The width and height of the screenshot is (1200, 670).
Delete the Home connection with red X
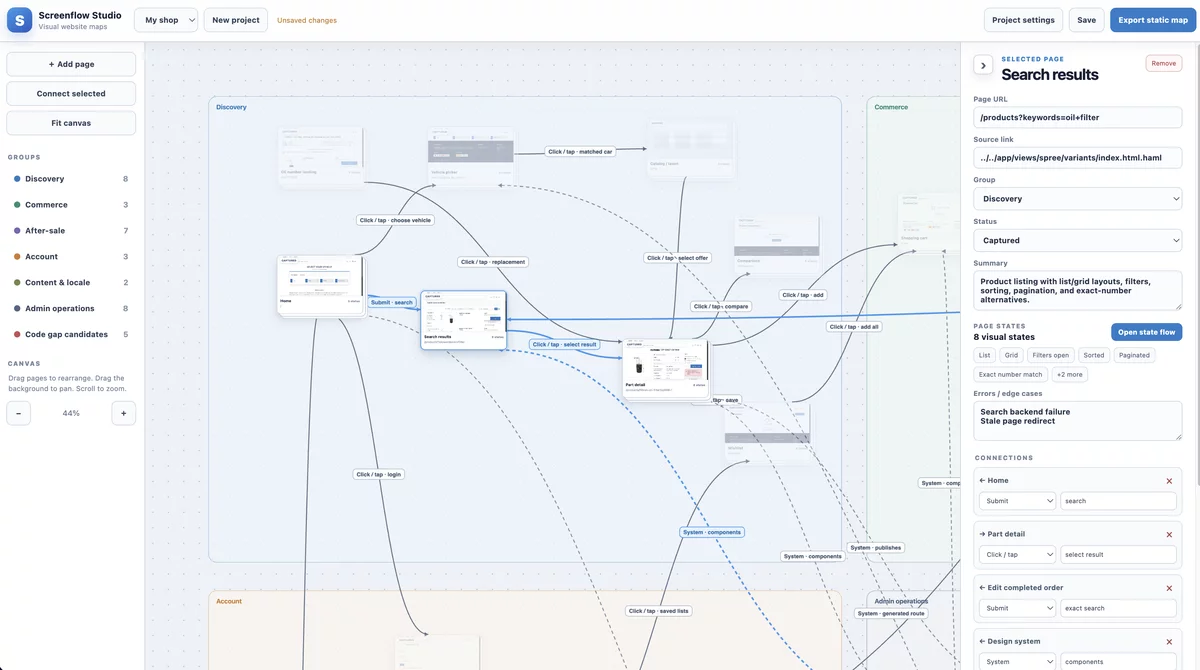1169,481
